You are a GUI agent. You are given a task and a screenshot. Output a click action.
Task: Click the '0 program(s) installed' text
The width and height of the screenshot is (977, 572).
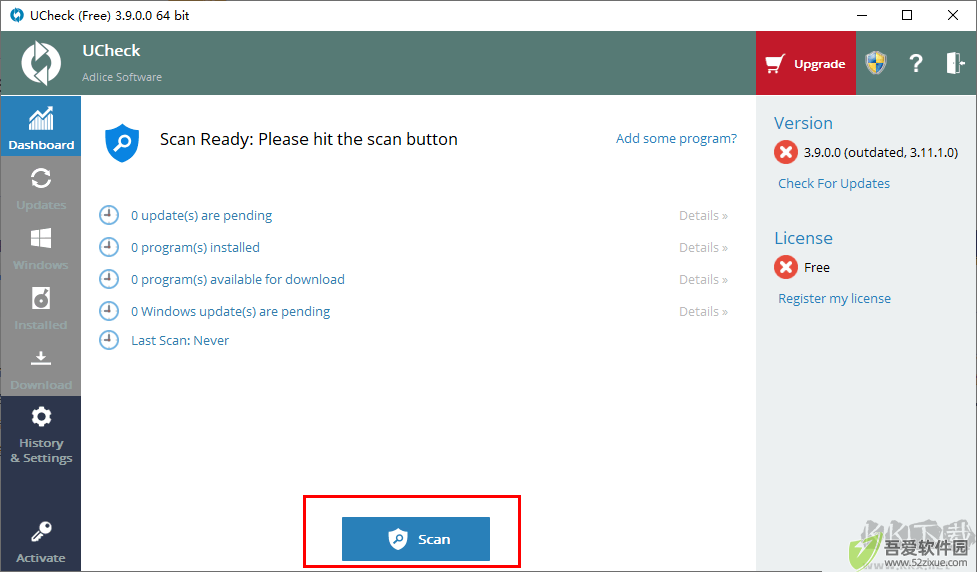point(195,247)
